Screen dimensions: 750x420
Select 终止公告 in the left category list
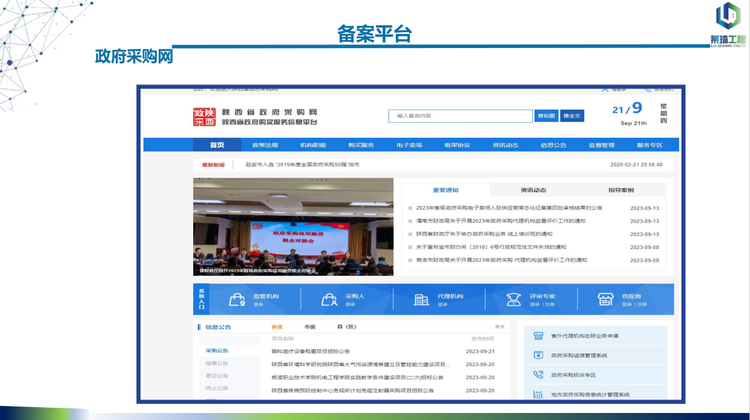217,388
